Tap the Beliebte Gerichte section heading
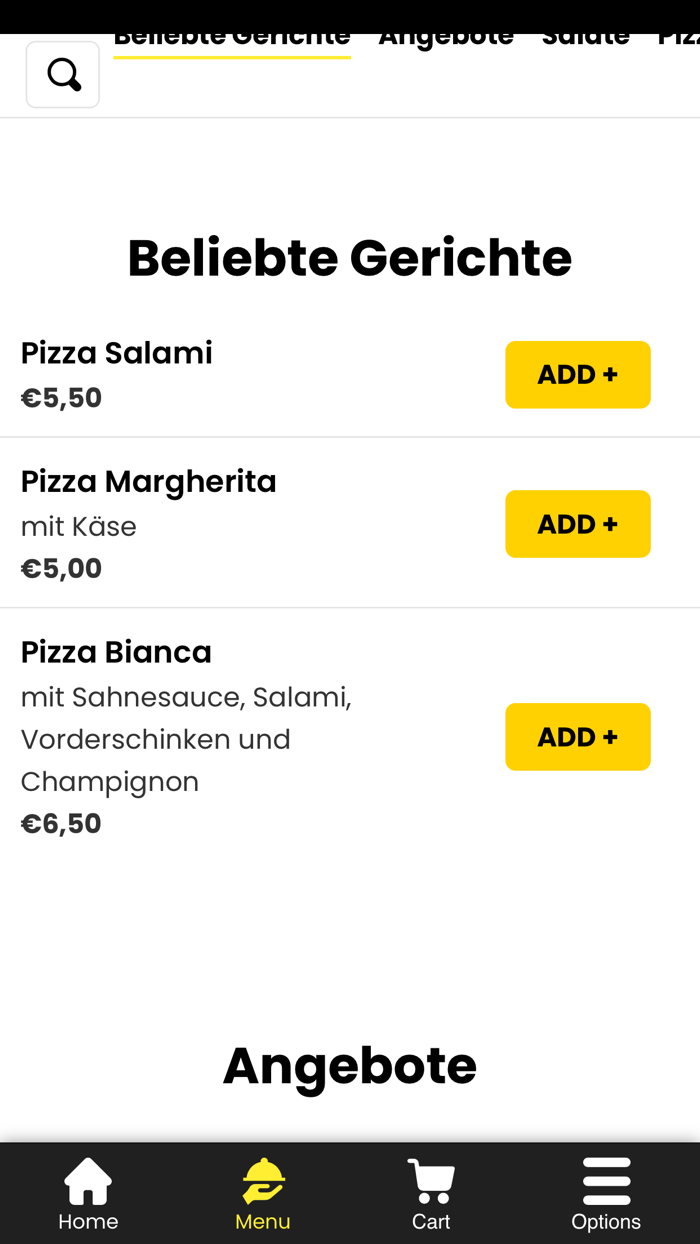This screenshot has width=700, height=1244. pos(349,257)
